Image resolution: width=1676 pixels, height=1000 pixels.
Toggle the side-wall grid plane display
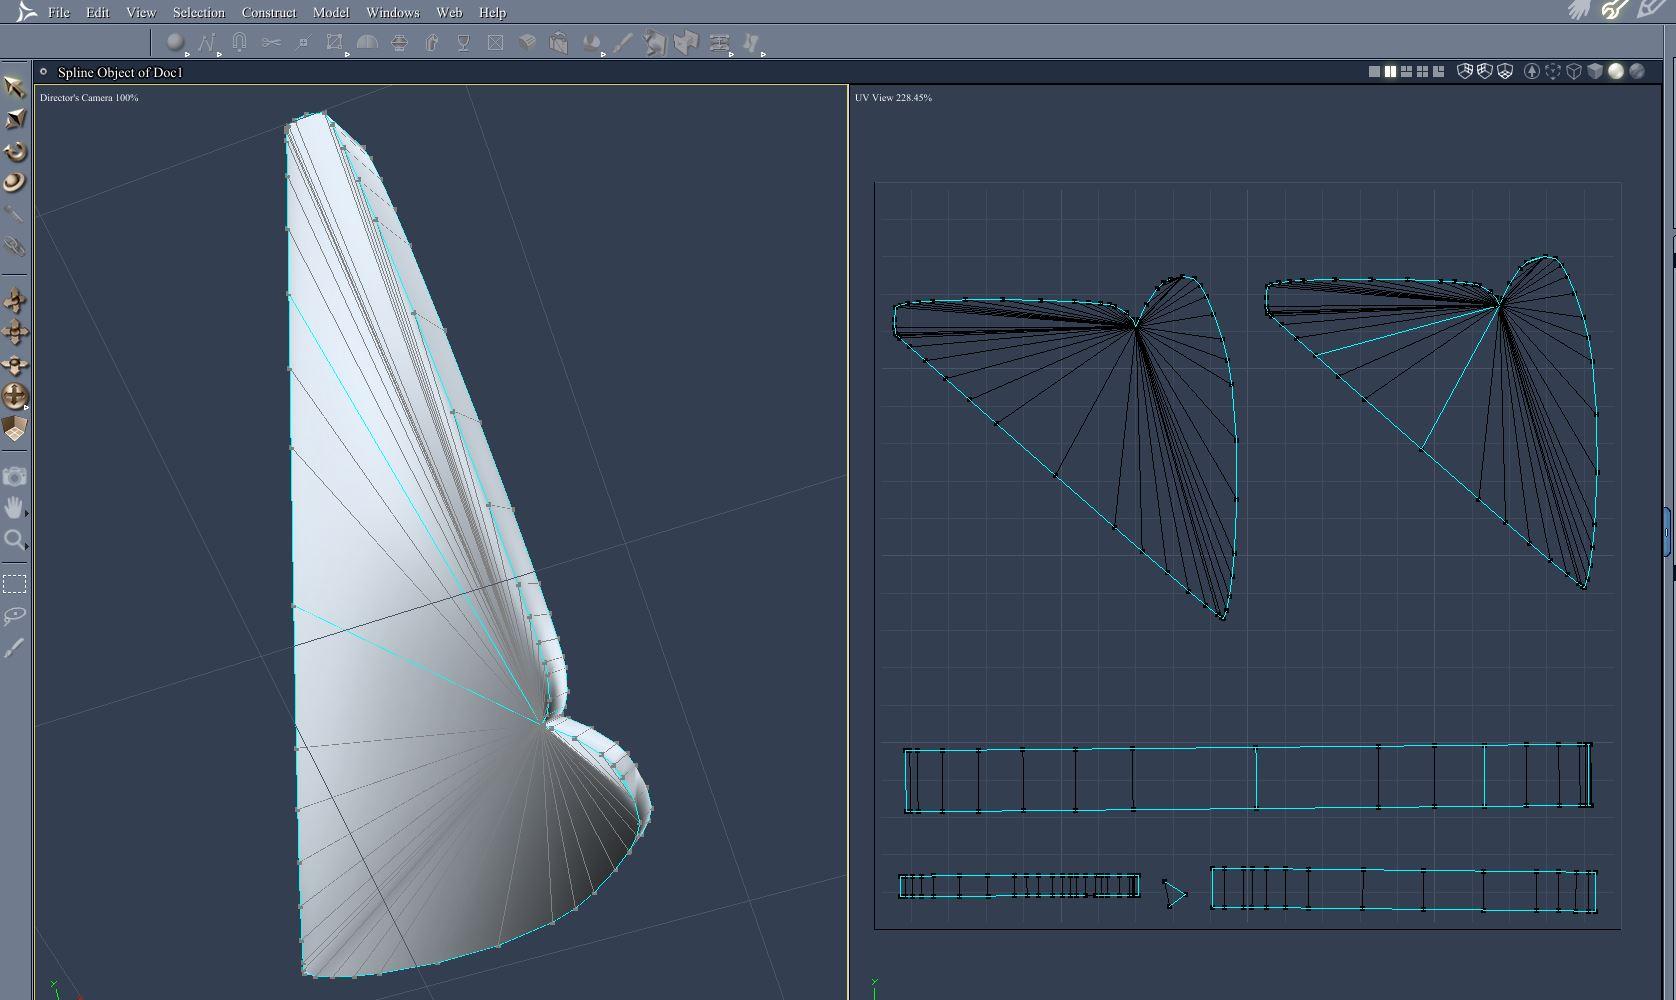tap(1485, 71)
